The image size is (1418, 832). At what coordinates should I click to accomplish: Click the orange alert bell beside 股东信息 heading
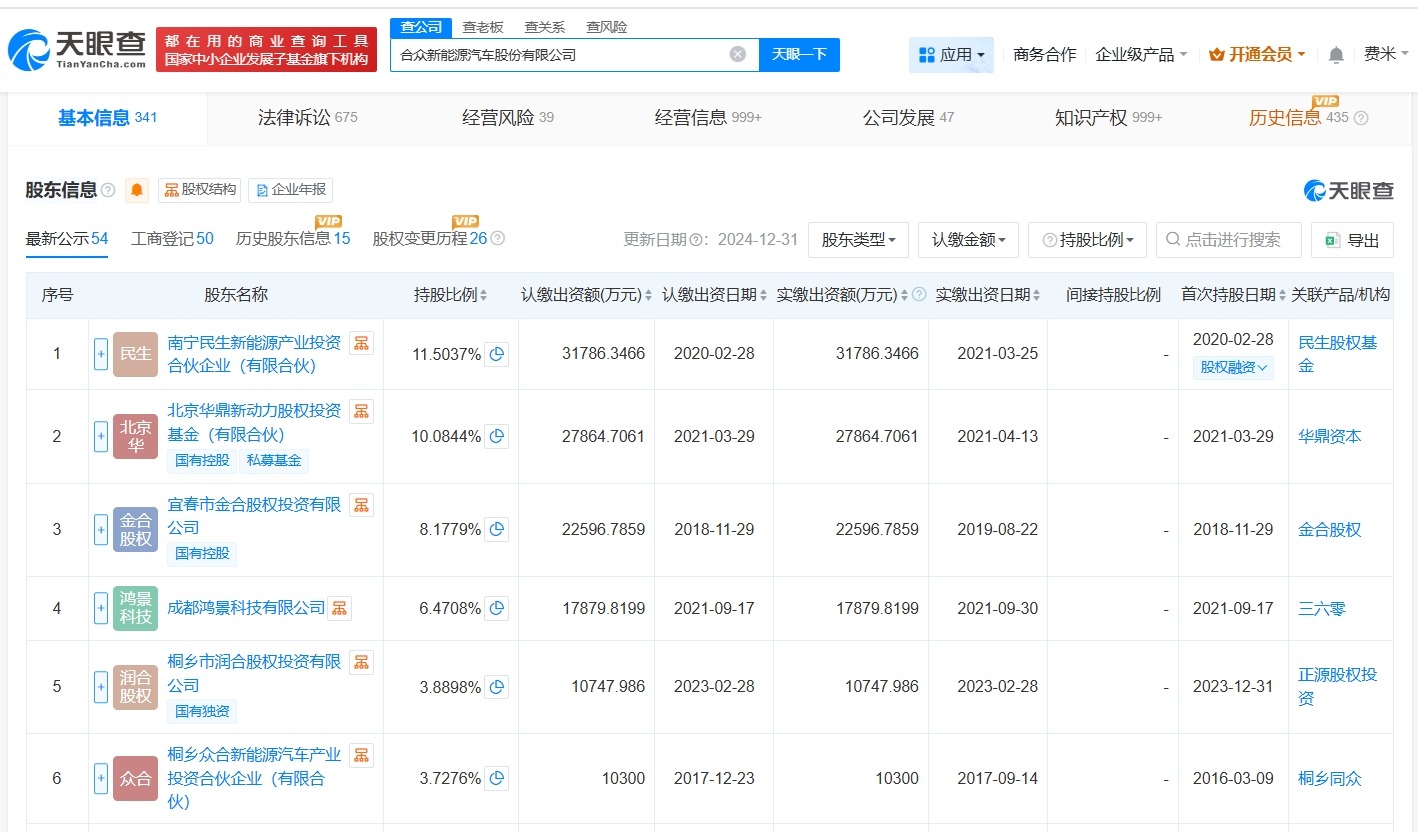click(137, 189)
